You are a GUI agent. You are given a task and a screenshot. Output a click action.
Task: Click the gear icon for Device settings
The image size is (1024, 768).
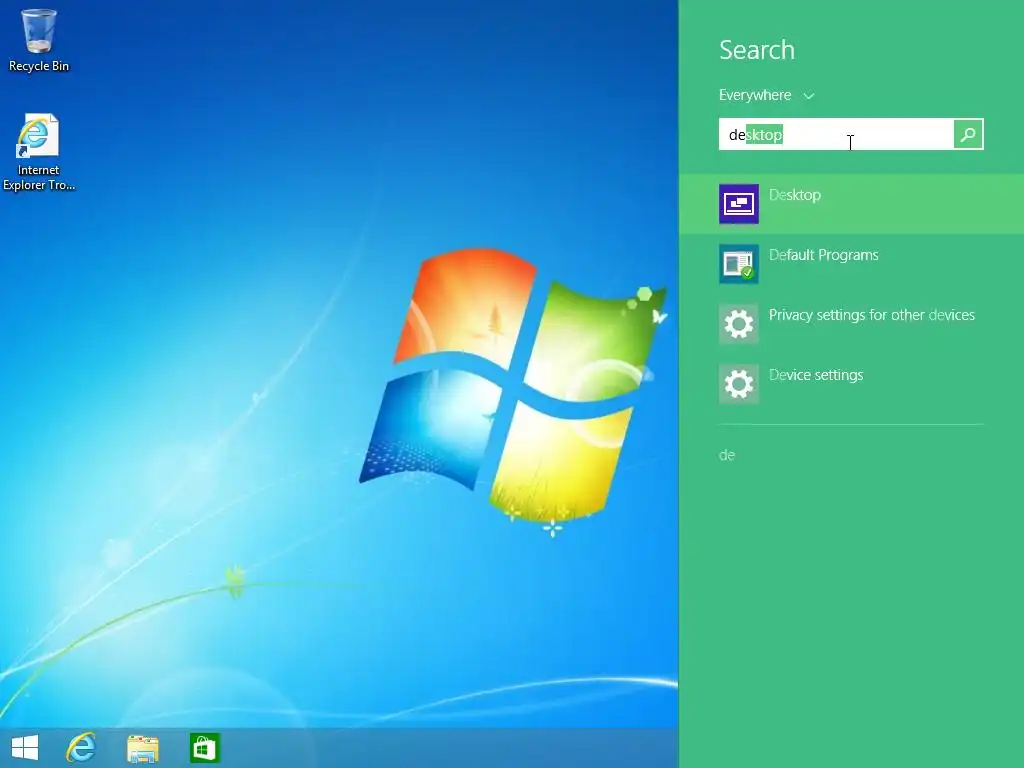coord(739,384)
